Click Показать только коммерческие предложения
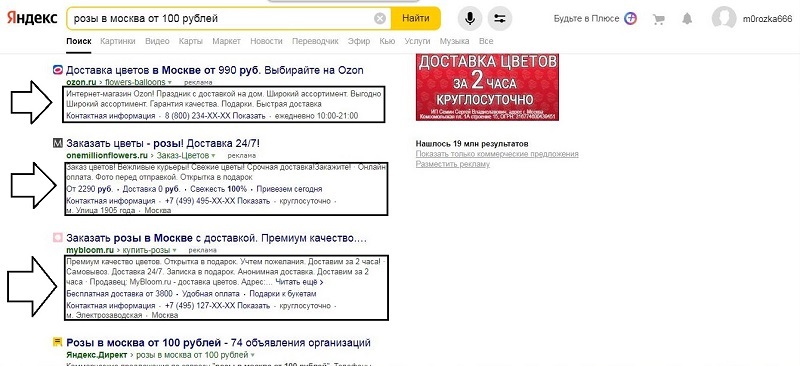800x366 pixels. (x=497, y=154)
